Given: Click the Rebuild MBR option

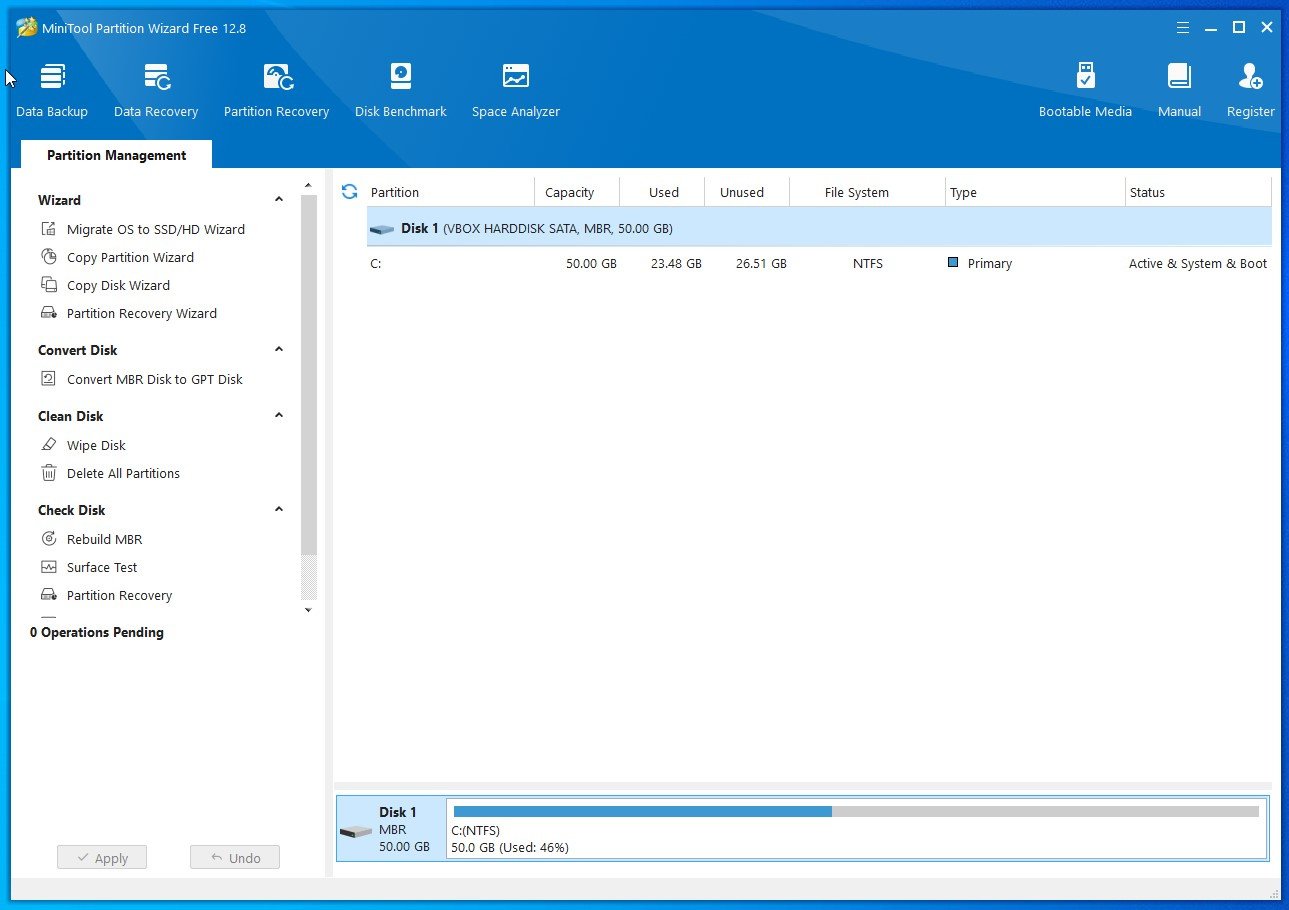Looking at the screenshot, I should (104, 539).
